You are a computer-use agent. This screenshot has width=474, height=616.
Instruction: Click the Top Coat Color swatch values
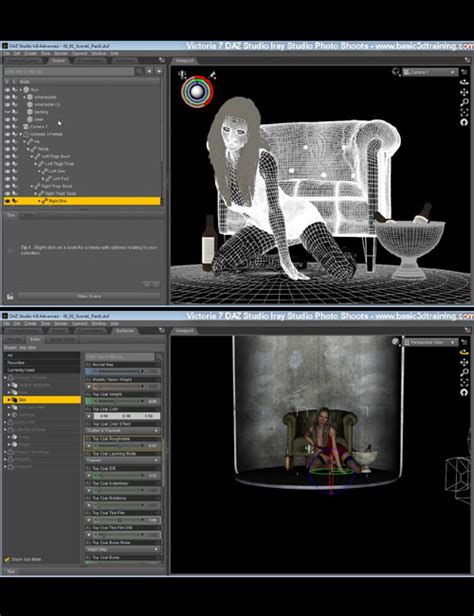pos(126,416)
